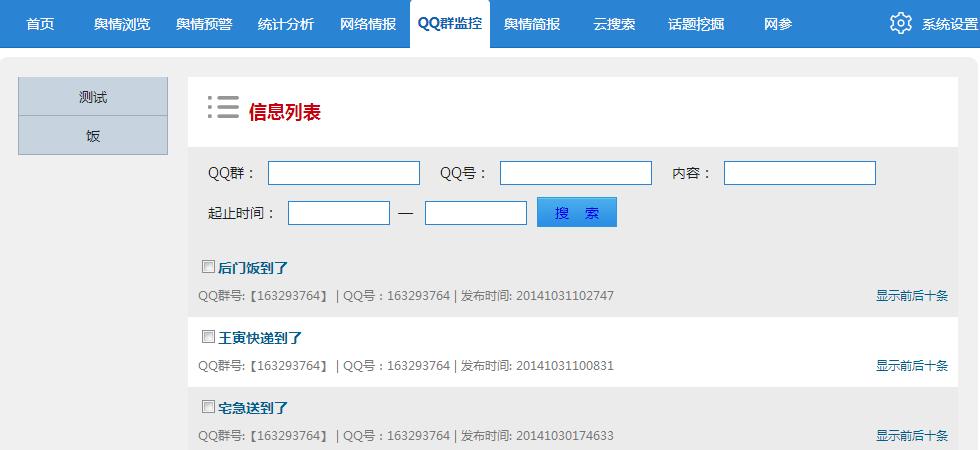Open the 统计分析 tab
980x450 pixels.
(286, 24)
